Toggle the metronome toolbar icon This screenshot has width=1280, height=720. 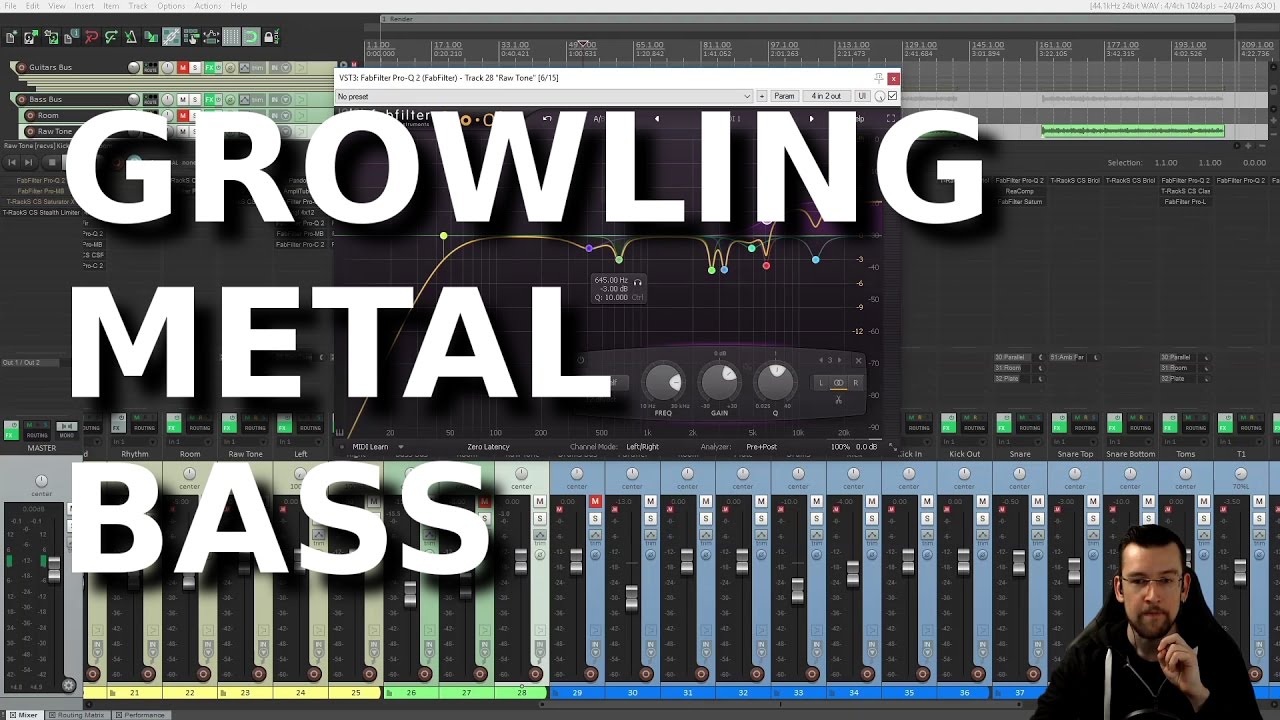pos(131,37)
